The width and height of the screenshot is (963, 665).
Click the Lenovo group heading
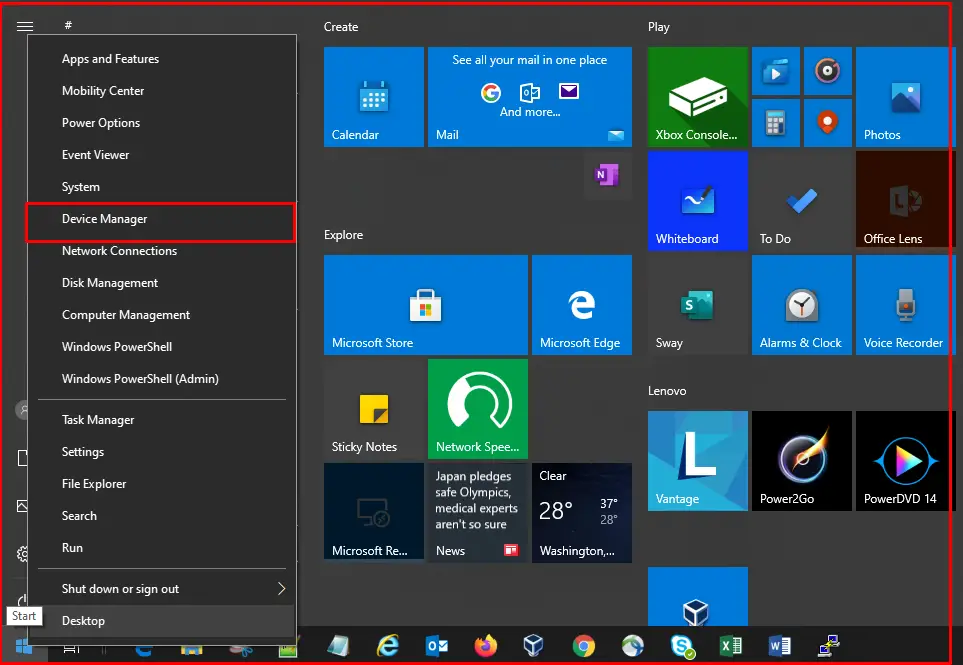pyautogui.click(x=667, y=391)
